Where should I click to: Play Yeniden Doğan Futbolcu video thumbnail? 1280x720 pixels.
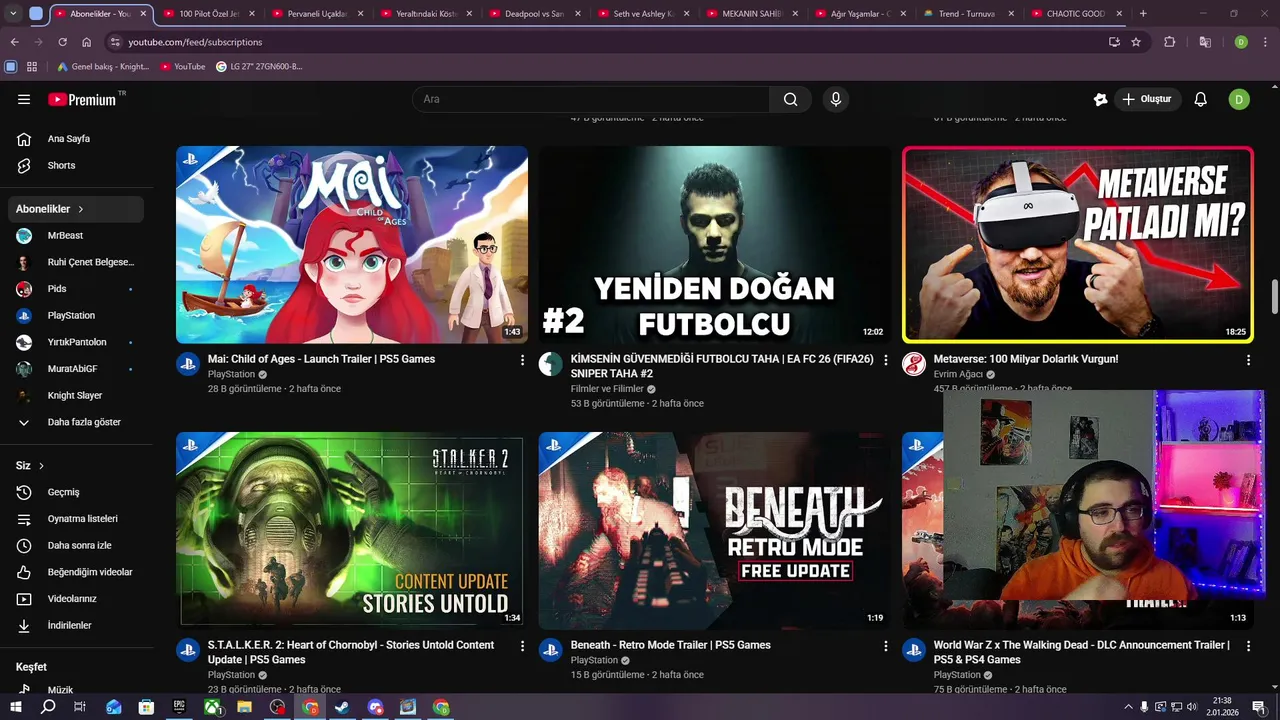(715, 245)
